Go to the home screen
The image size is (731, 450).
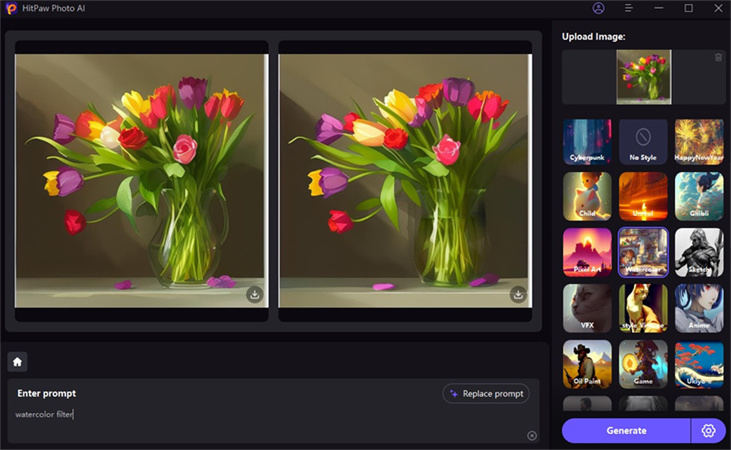18,362
